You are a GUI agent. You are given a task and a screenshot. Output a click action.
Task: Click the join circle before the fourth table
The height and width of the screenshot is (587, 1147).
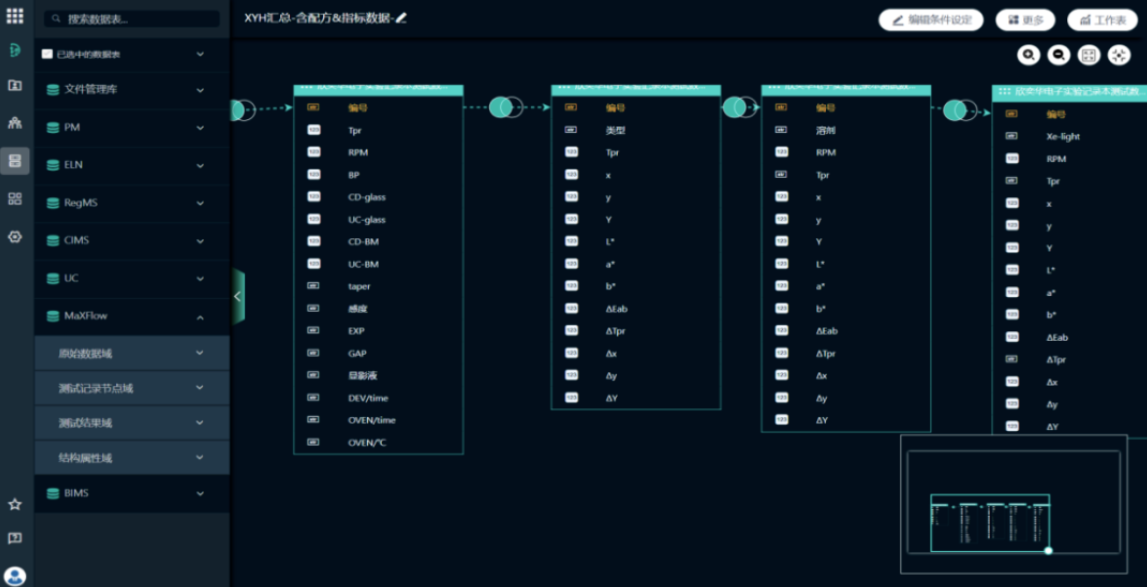point(958,110)
